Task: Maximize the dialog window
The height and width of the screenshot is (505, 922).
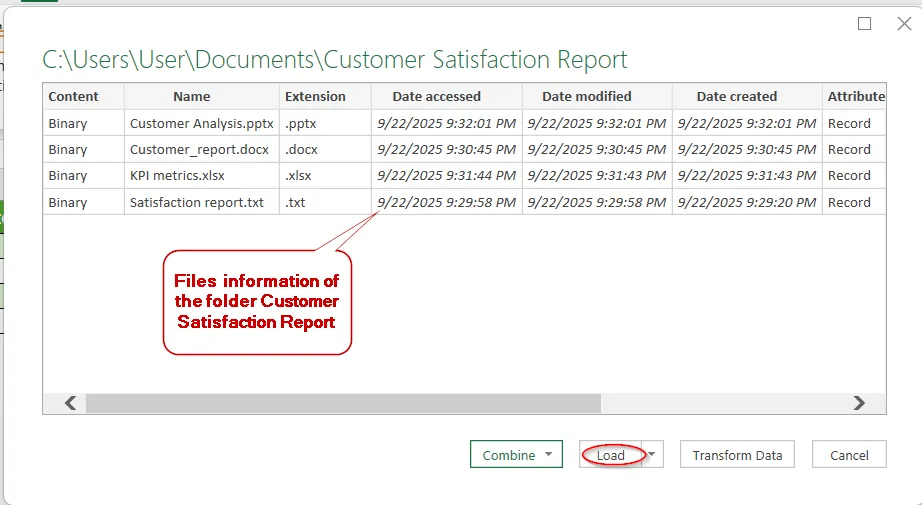Action: [864, 24]
